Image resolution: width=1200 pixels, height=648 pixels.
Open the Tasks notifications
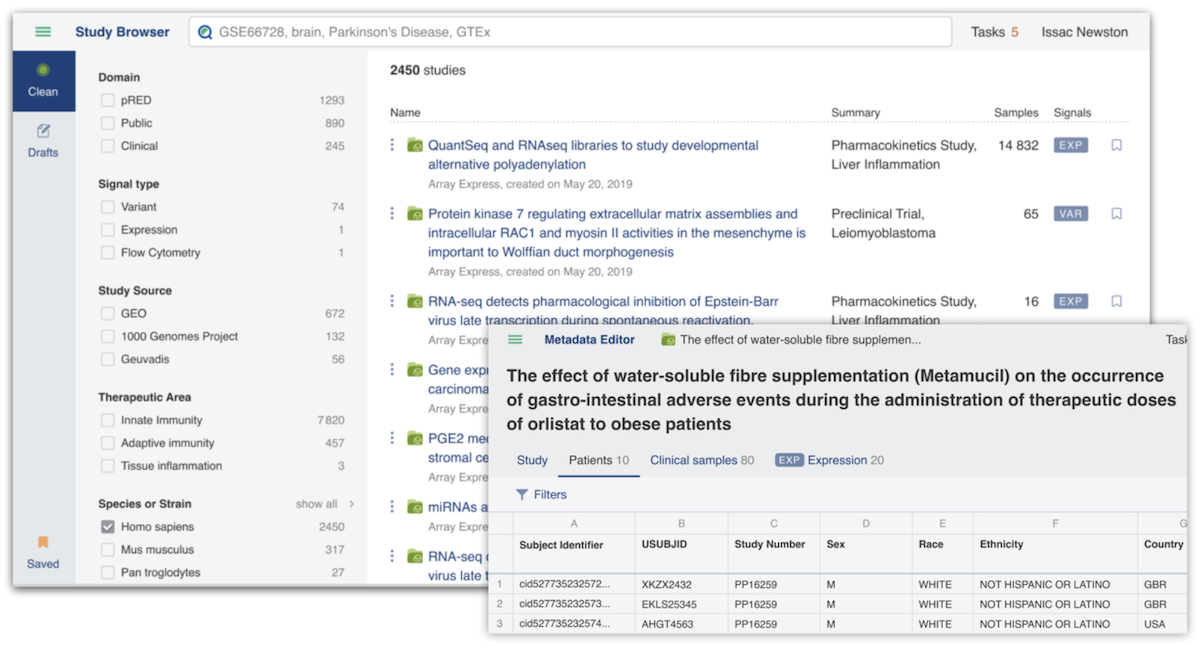[x=994, y=32]
